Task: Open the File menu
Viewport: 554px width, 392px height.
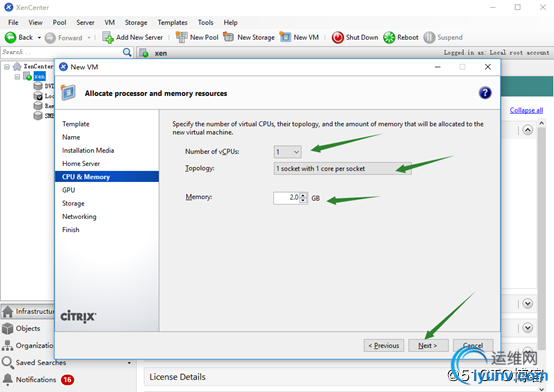Action: click(13, 23)
